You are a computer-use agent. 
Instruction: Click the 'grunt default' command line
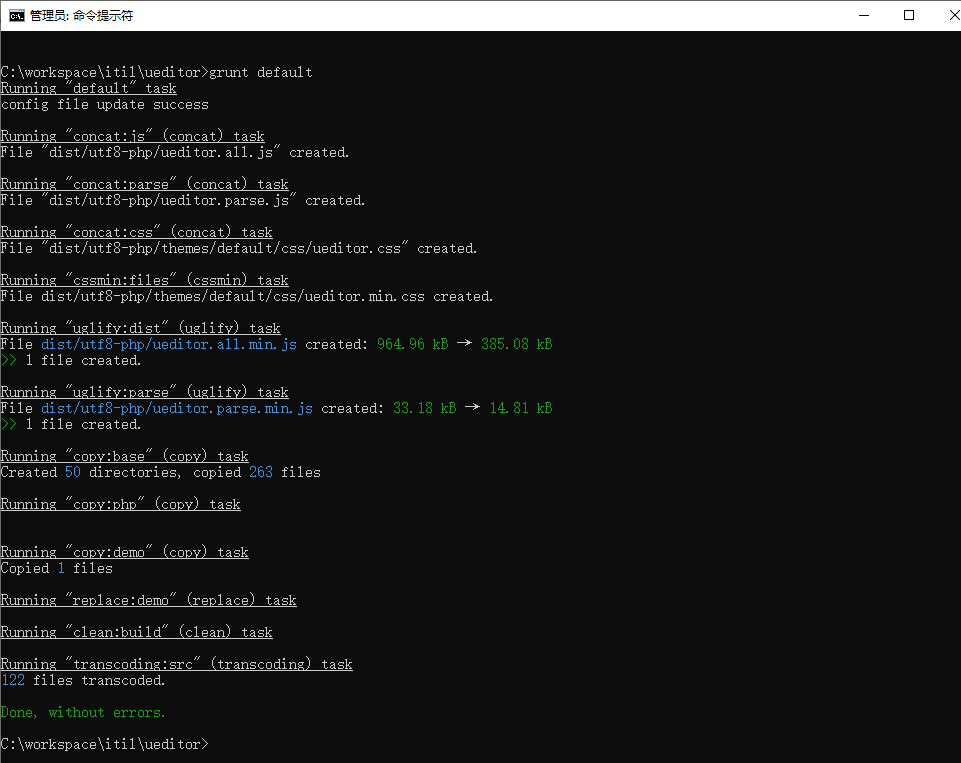pyautogui.click(x=157, y=72)
